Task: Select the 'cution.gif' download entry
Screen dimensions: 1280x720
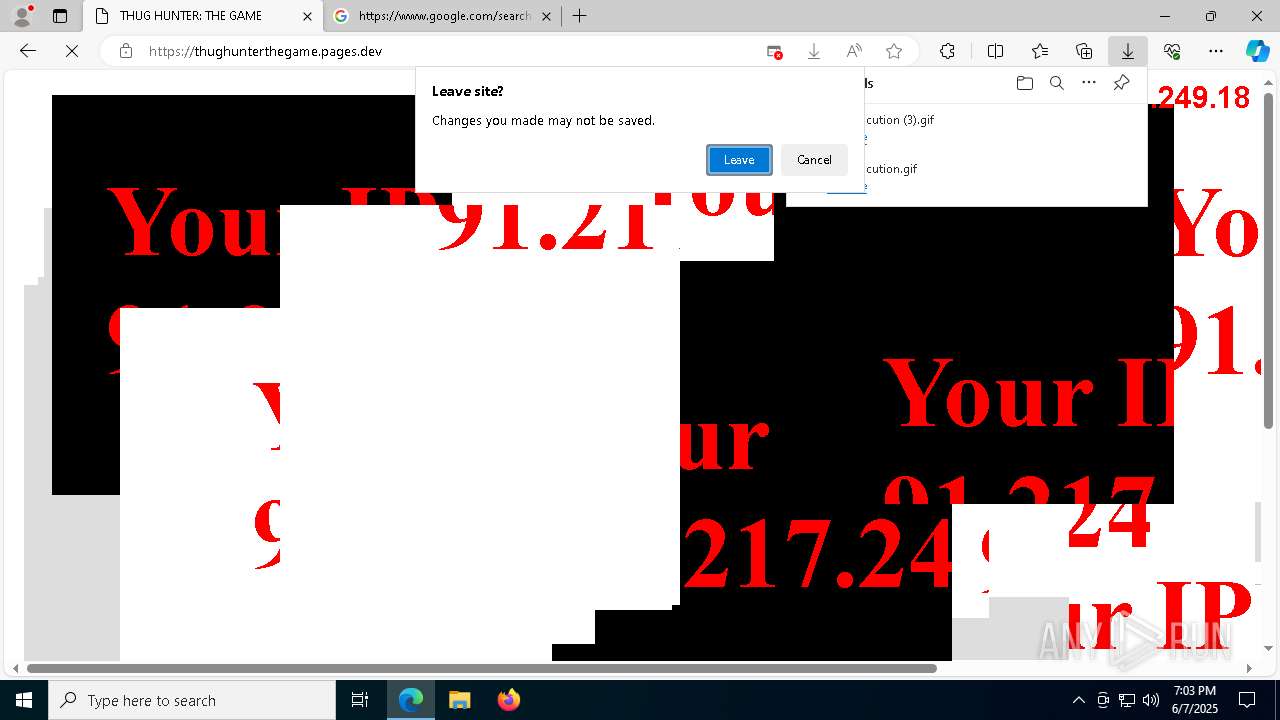Action: [x=890, y=169]
